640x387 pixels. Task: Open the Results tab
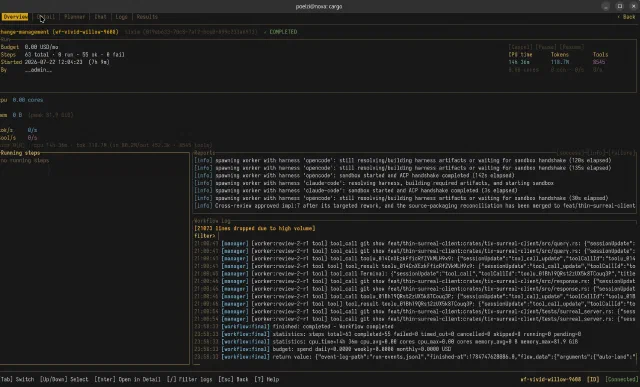point(147,17)
